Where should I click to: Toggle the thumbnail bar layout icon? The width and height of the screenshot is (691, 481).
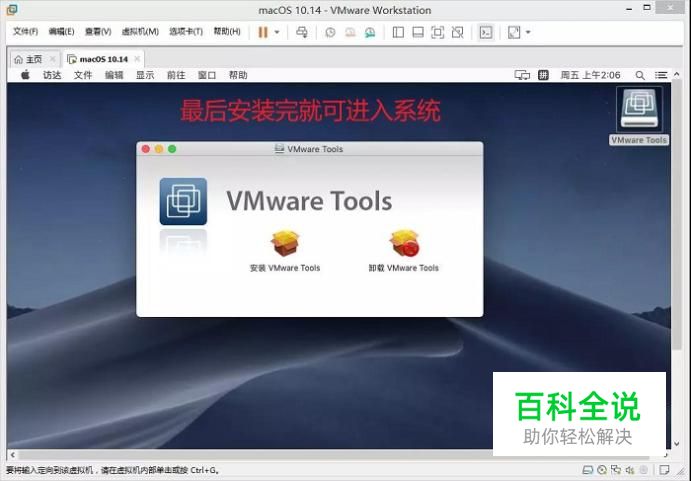[x=418, y=32]
